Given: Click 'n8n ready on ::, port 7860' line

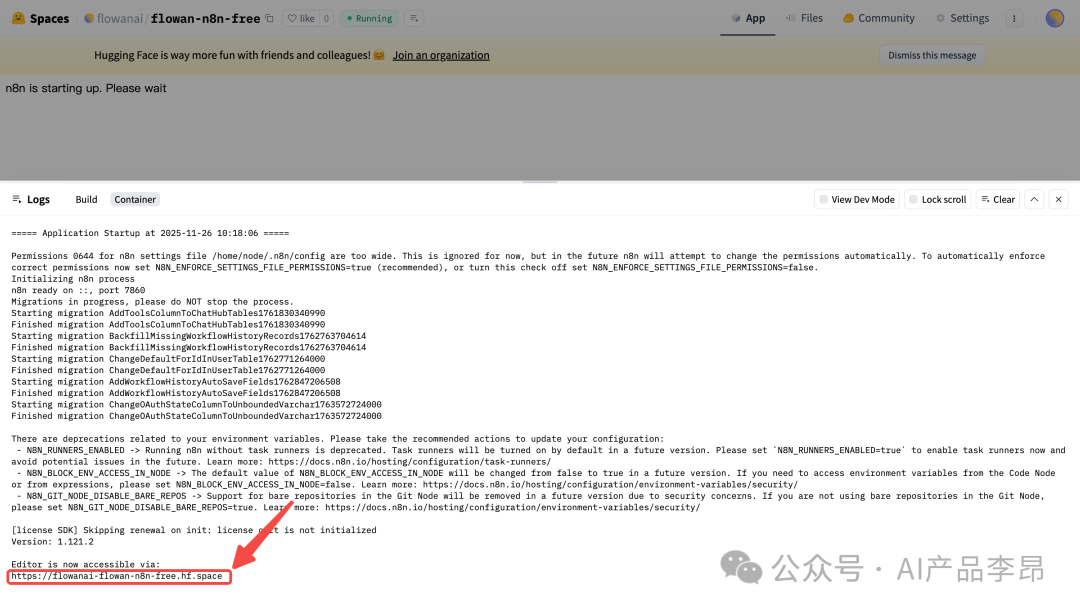Looking at the screenshot, I should [78, 291].
